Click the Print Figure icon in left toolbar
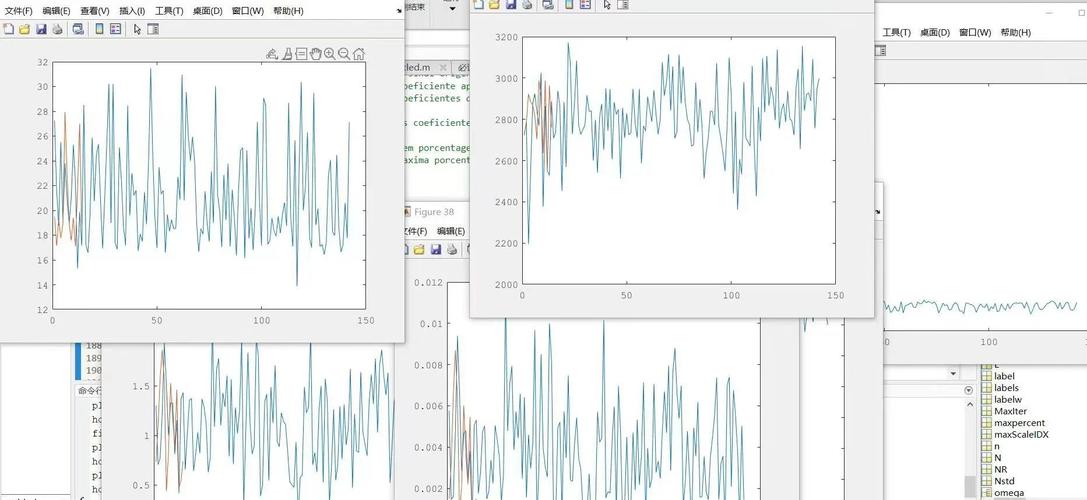1087x500 pixels. click(57, 29)
